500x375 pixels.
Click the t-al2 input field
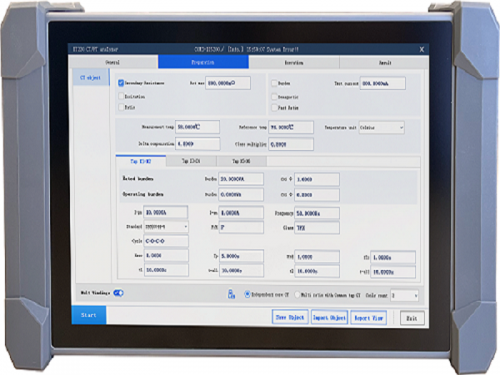(x=393, y=272)
